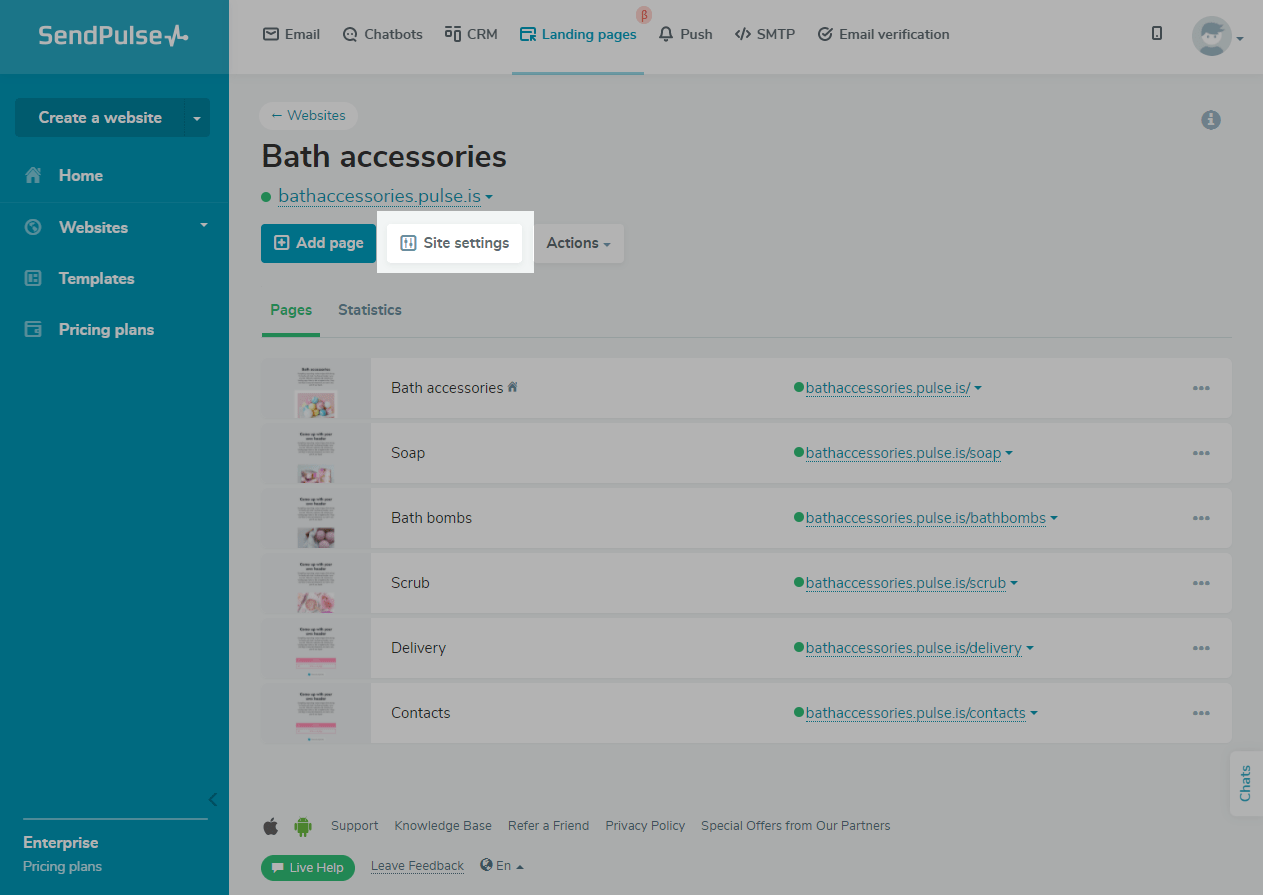Image resolution: width=1263 pixels, height=895 pixels.
Task: Go back via the Websites link
Action: [x=308, y=115]
